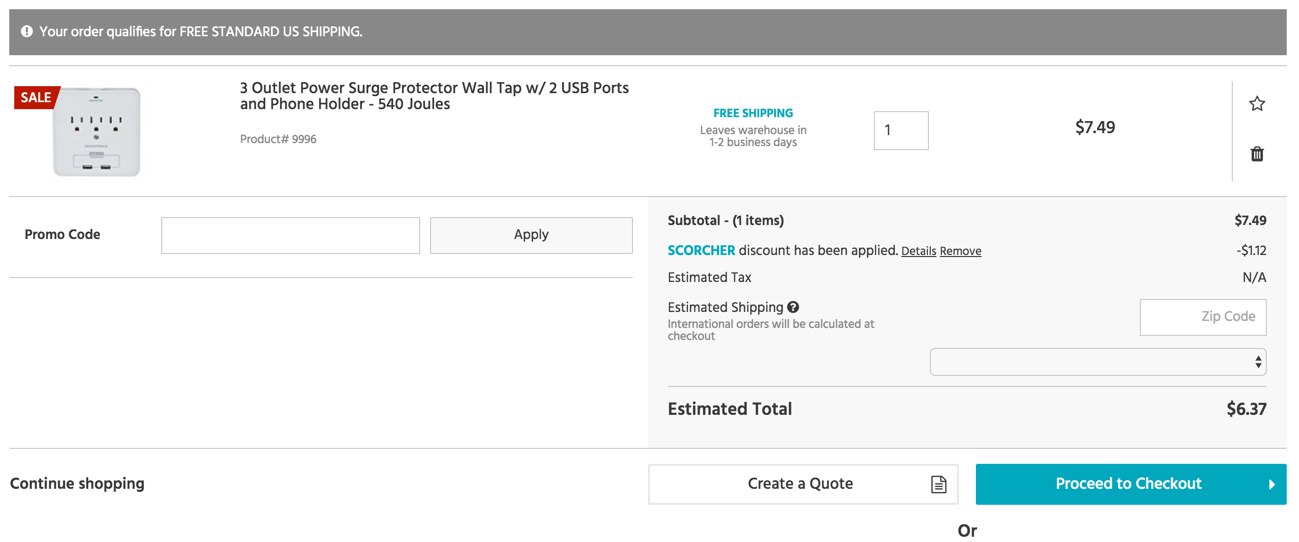1299x542 pixels.
Task: Open the surge protector product title link
Action: pos(434,96)
